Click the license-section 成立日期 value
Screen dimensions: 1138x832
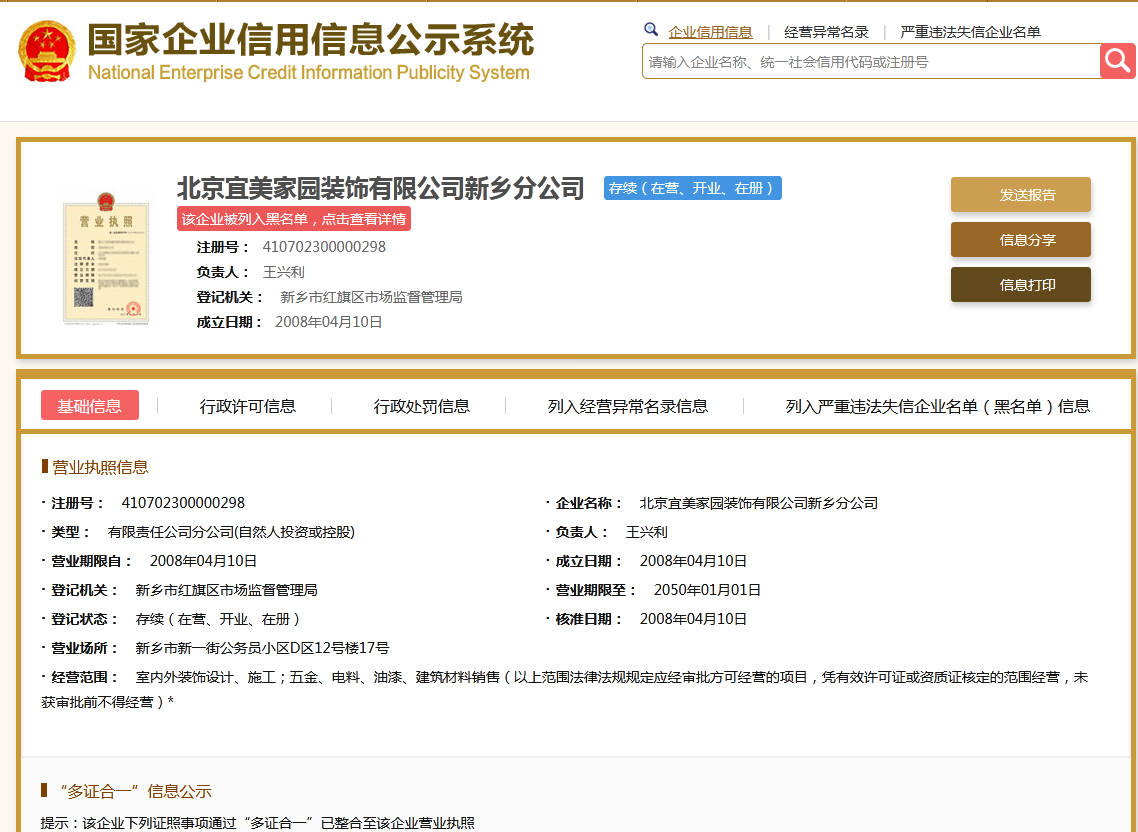[693, 561]
